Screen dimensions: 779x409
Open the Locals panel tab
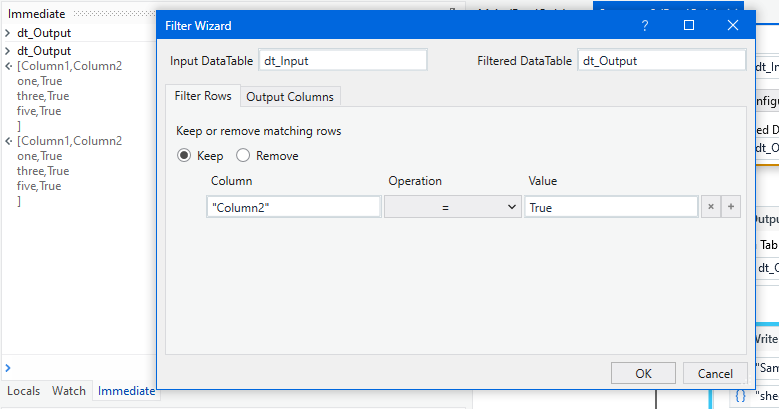click(24, 391)
